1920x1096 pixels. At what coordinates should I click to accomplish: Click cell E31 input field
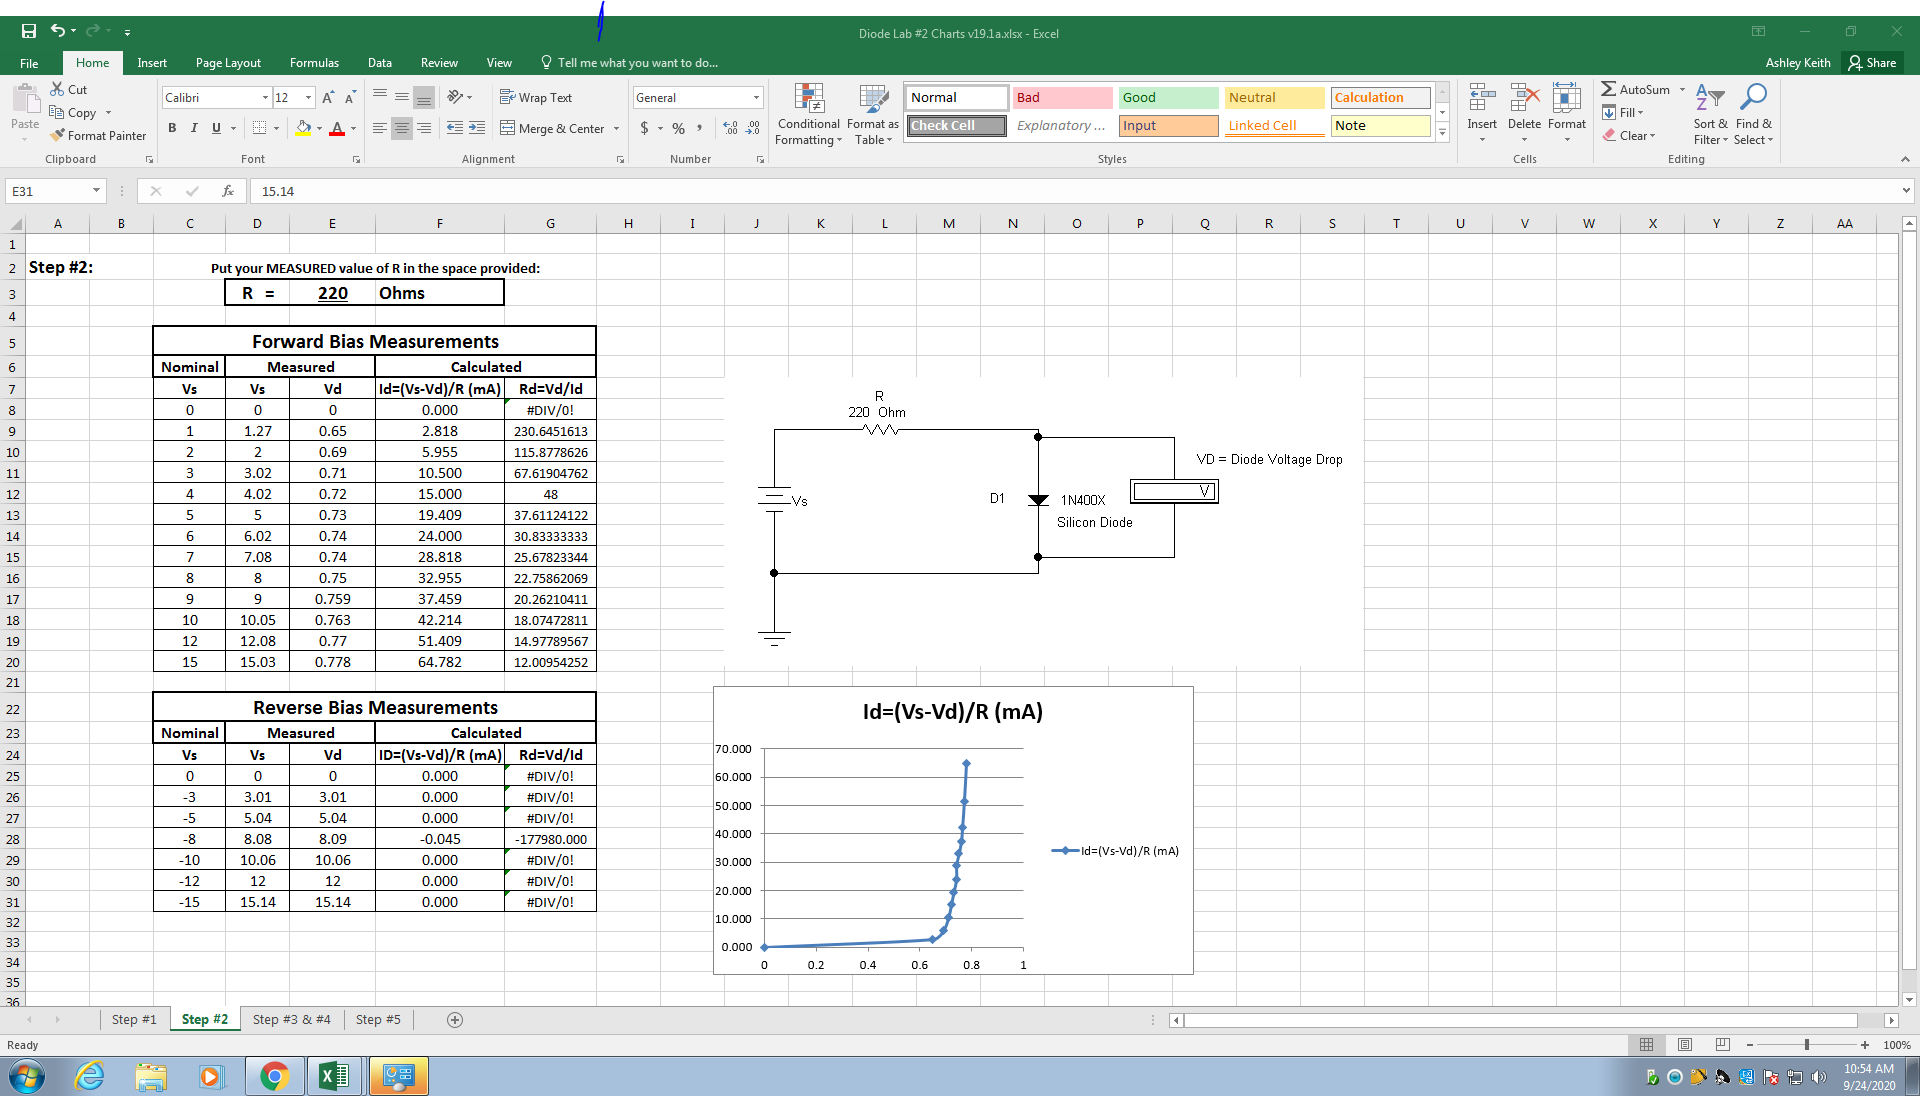click(x=332, y=901)
